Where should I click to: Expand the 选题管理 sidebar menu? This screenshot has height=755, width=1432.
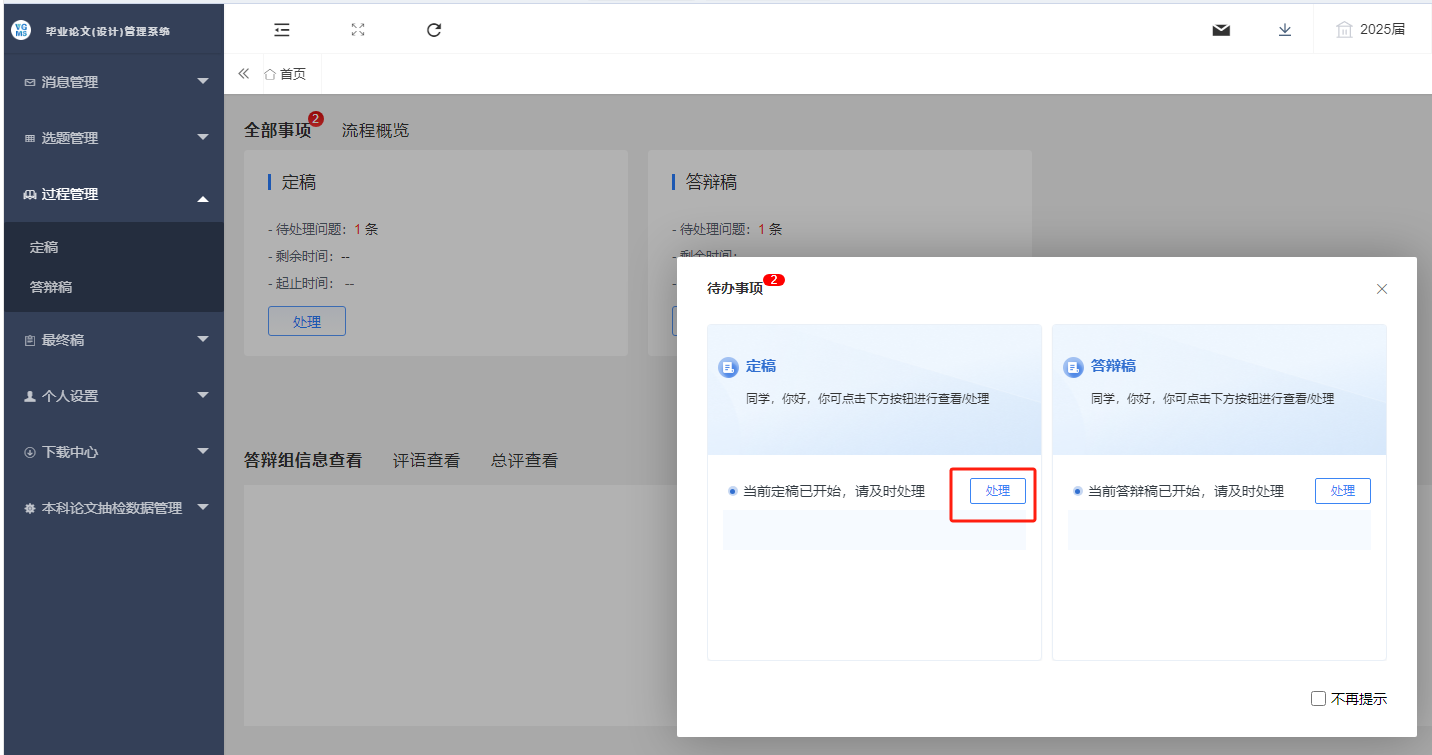[115, 138]
